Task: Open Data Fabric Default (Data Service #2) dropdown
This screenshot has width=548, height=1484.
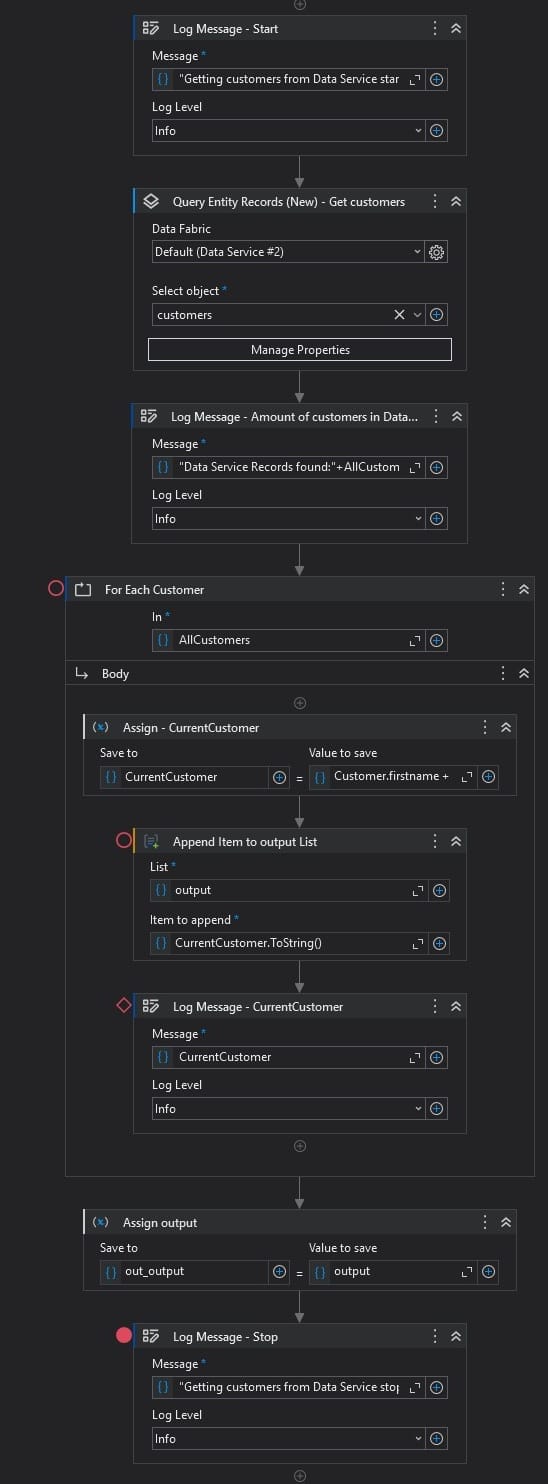Action: tap(288, 253)
